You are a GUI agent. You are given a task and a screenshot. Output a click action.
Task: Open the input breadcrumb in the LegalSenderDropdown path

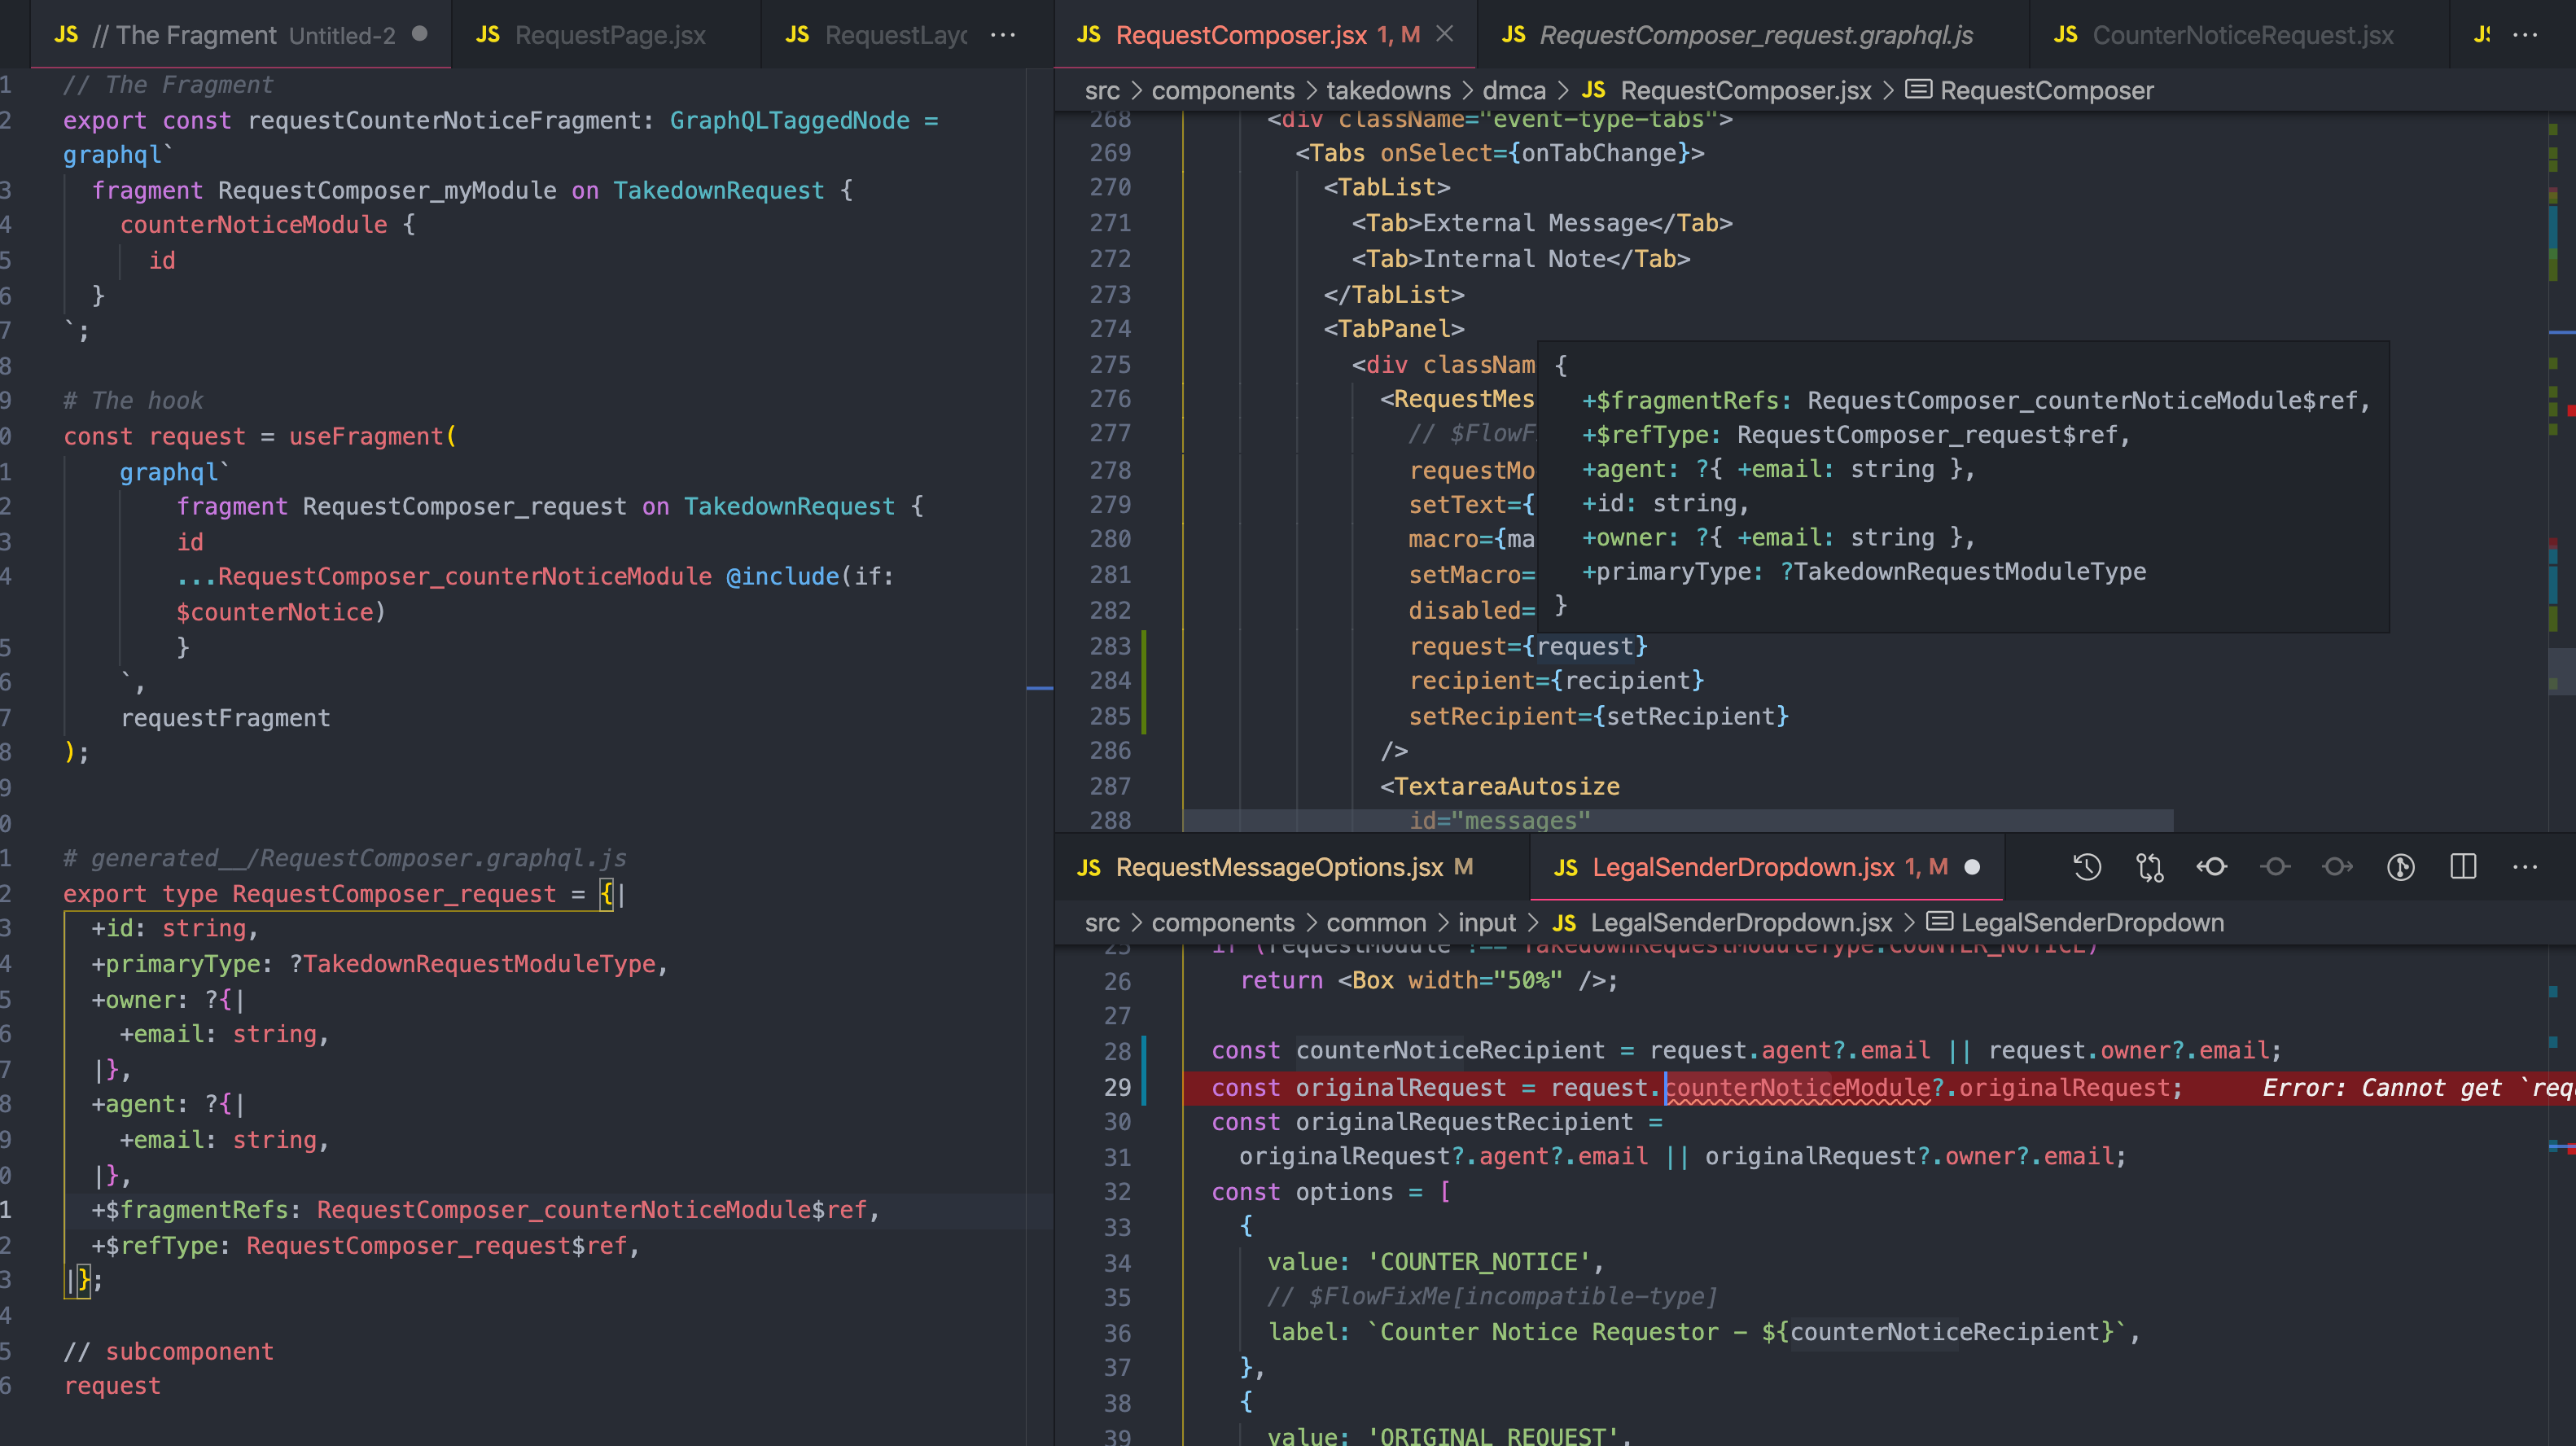pos(1487,922)
